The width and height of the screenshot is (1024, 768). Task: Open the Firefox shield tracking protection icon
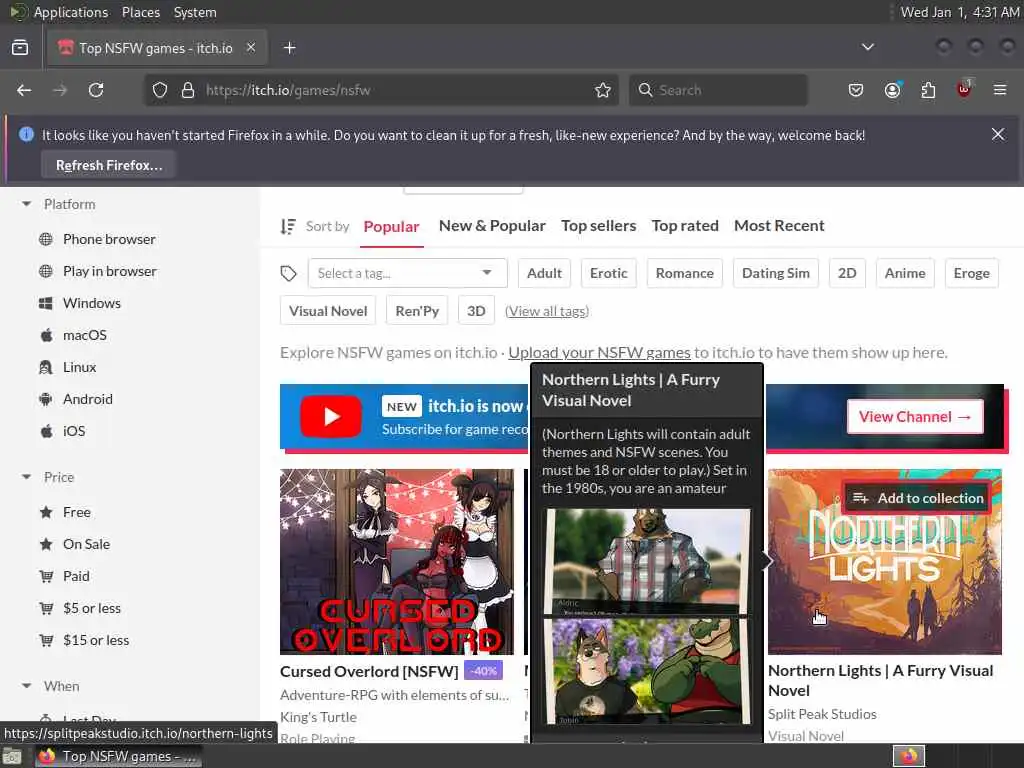click(160, 90)
